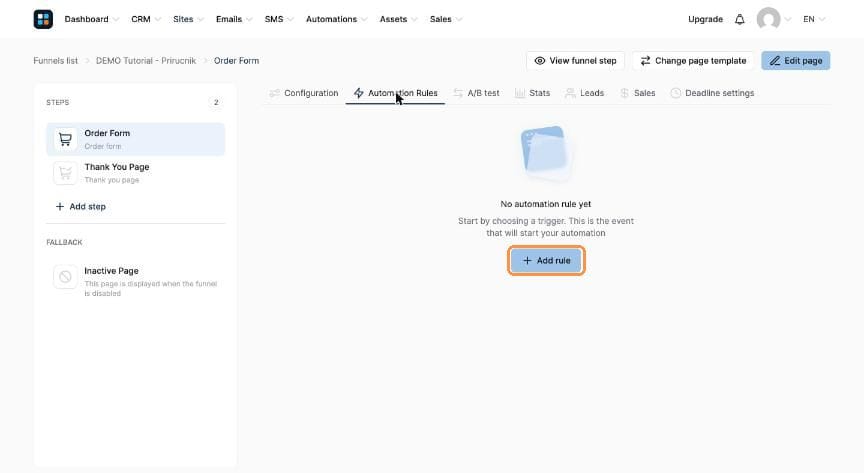Click the A/B test arrows icon
The width and height of the screenshot is (864, 473).
[x=458, y=93]
